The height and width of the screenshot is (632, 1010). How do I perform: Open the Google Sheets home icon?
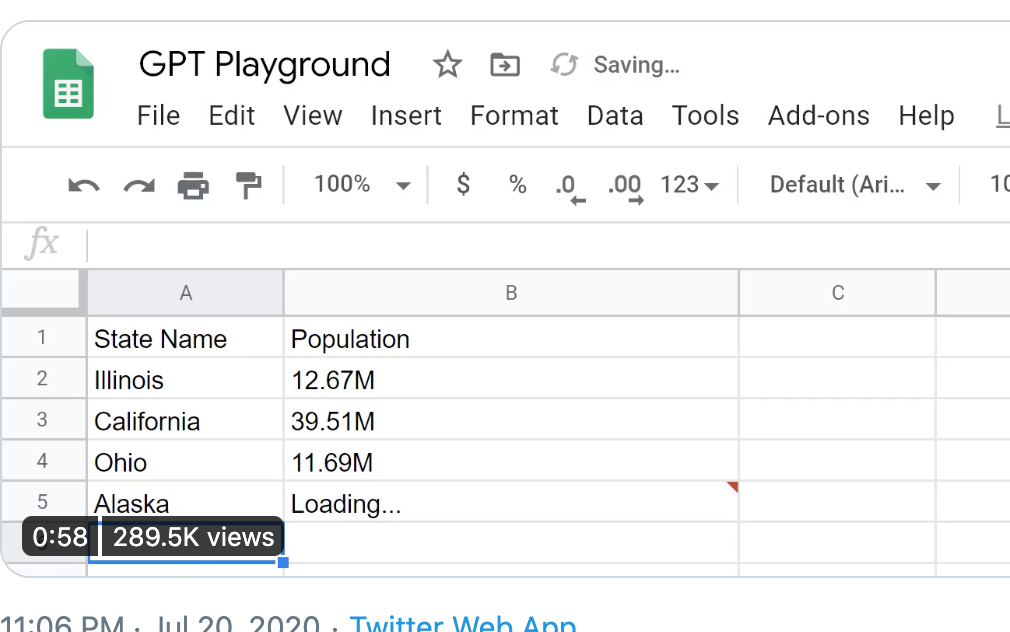[68, 84]
